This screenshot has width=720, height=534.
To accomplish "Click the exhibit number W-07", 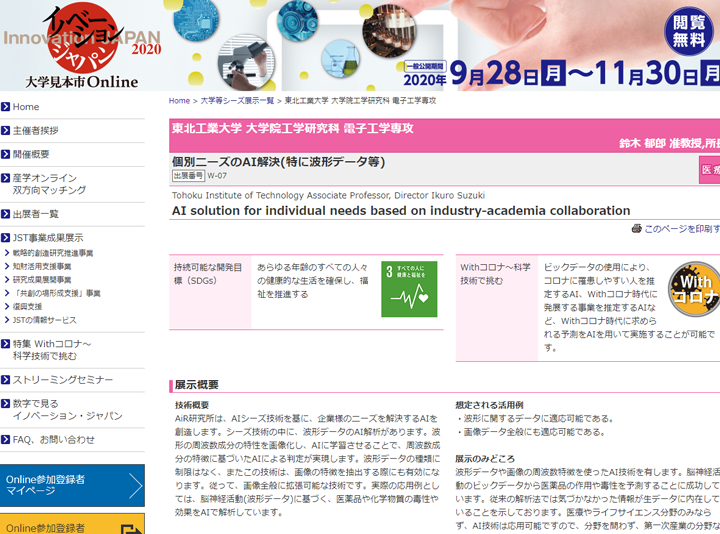I will tap(217, 175).
